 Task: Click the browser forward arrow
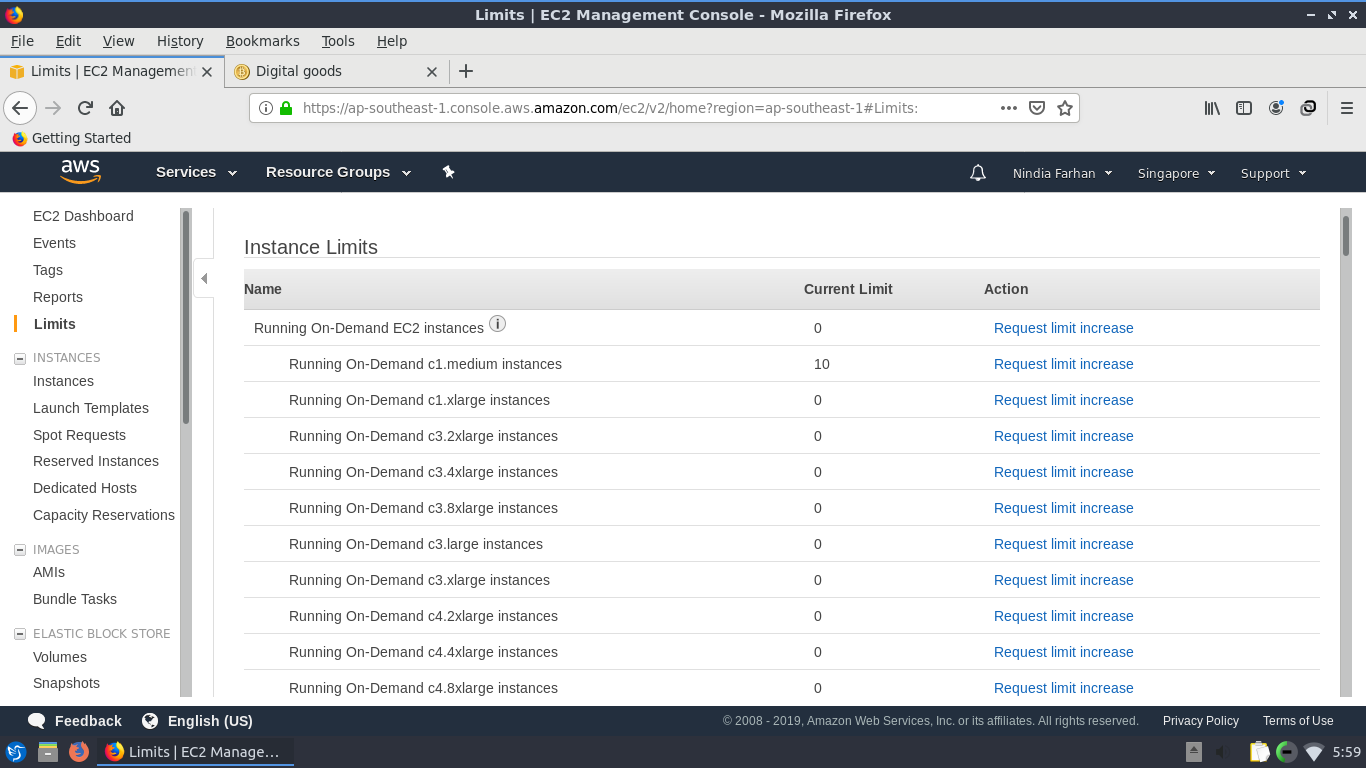(53, 108)
